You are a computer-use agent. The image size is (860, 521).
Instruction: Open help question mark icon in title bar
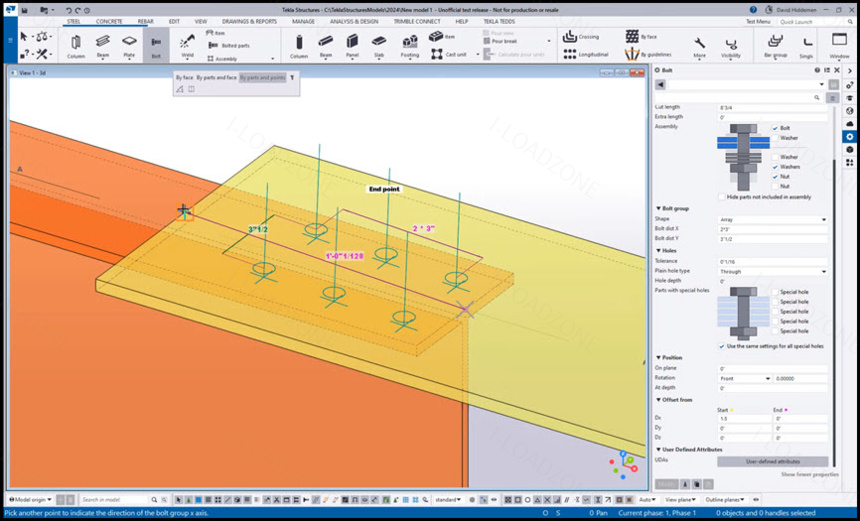click(753, 10)
